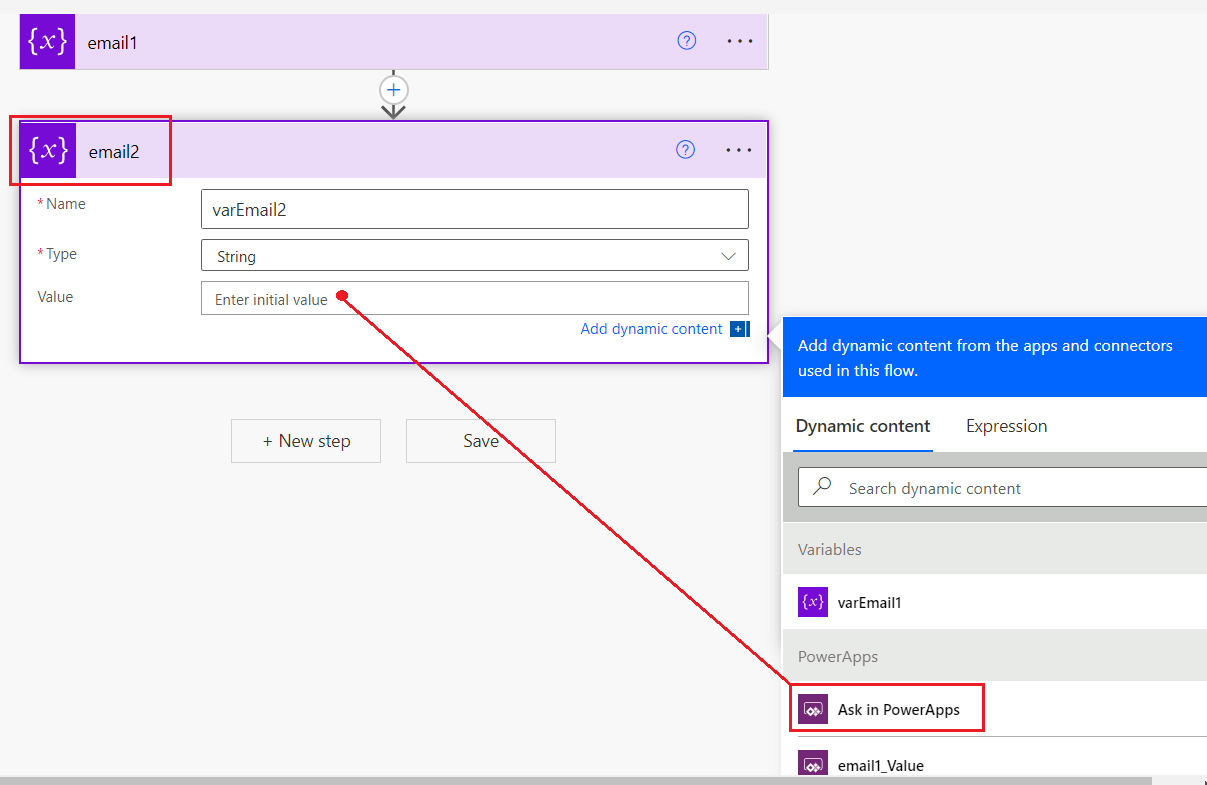Click the email1_Value PowerApps icon
Image resolution: width=1207 pixels, height=785 pixels.
point(813,764)
